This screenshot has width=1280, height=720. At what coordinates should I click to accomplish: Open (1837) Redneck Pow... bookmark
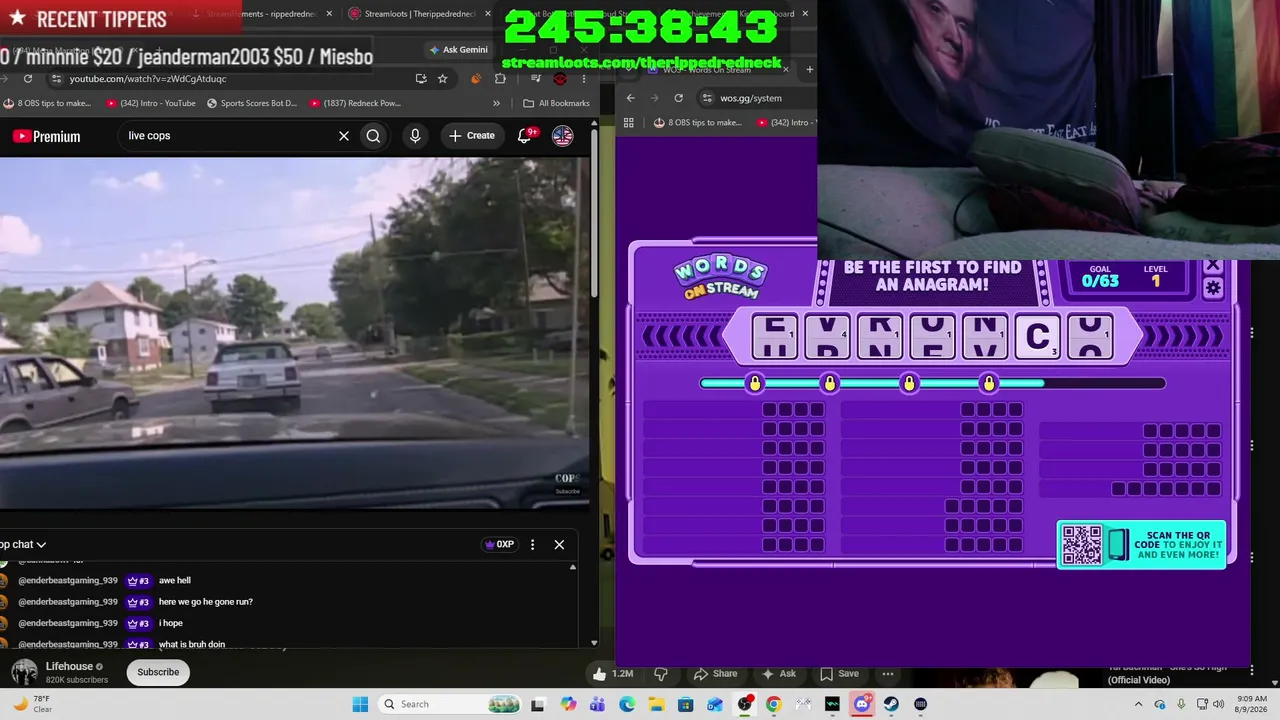click(355, 103)
